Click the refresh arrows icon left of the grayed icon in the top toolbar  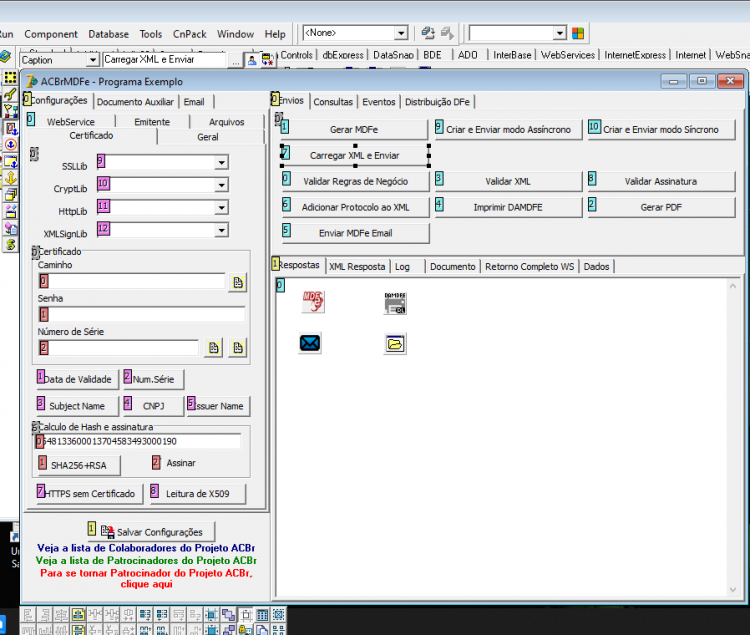click(428, 33)
